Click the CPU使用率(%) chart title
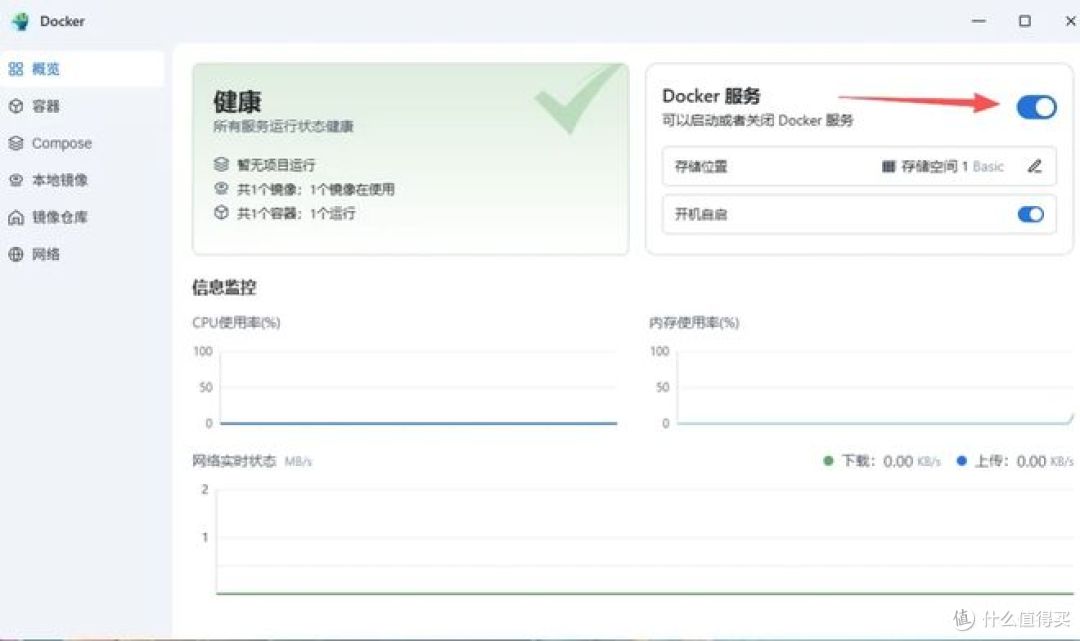The width and height of the screenshot is (1080, 641). [x=236, y=322]
